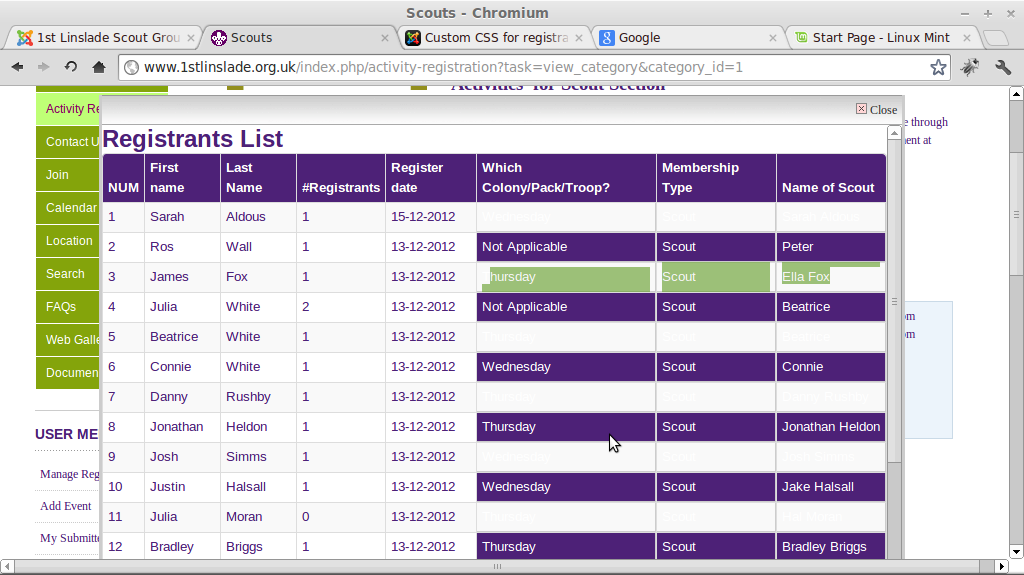Click the last name Rushby in row 7
This screenshot has width=1024, height=575.
[248, 397]
